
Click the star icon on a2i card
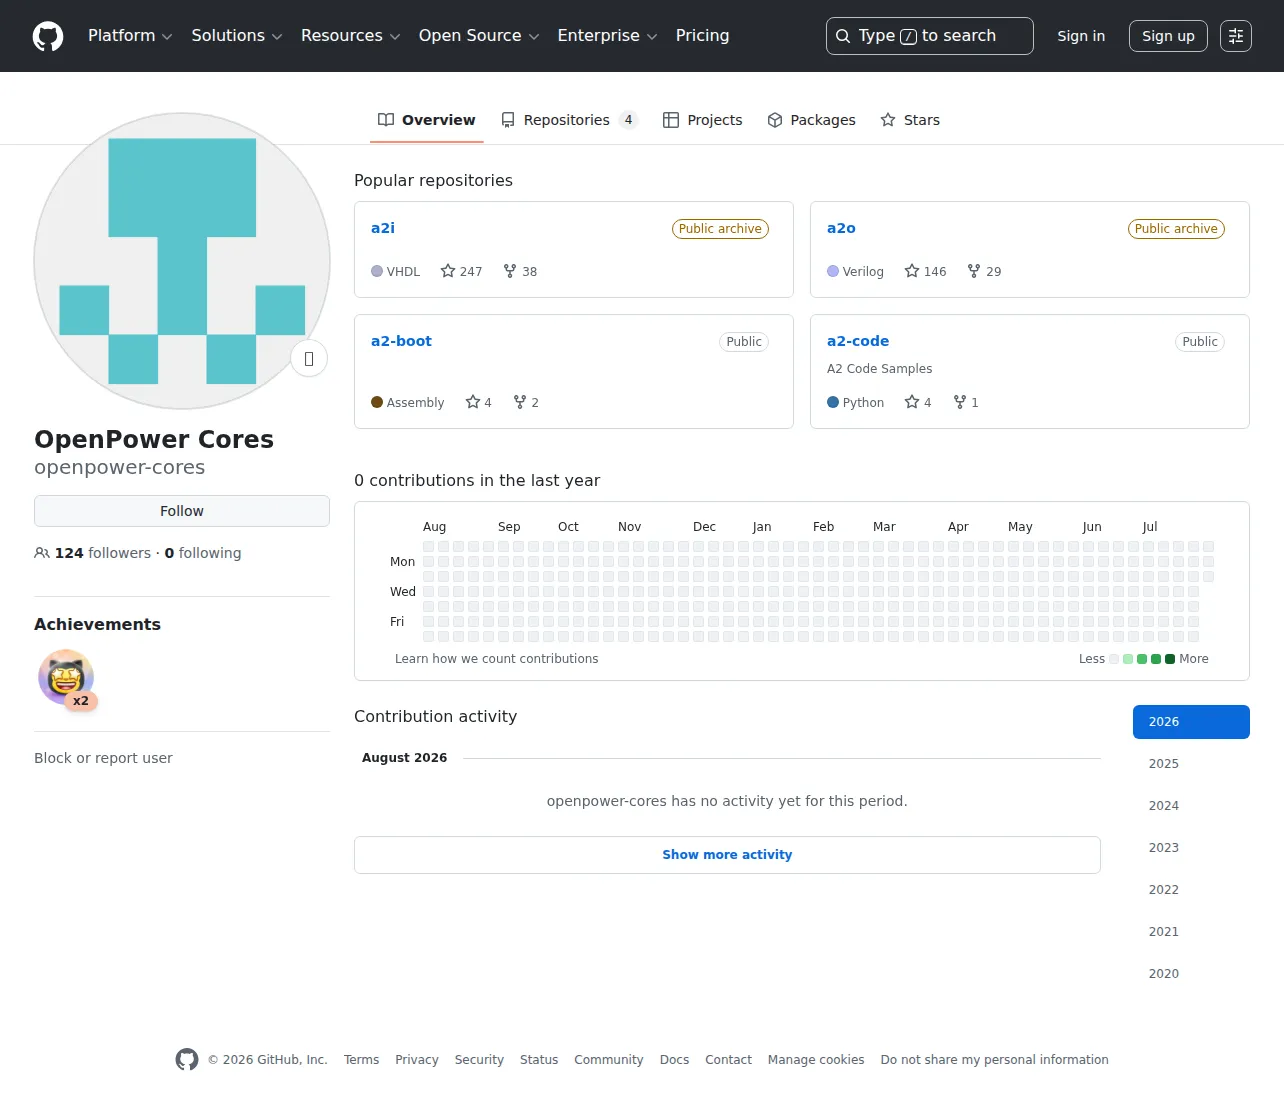(x=448, y=271)
